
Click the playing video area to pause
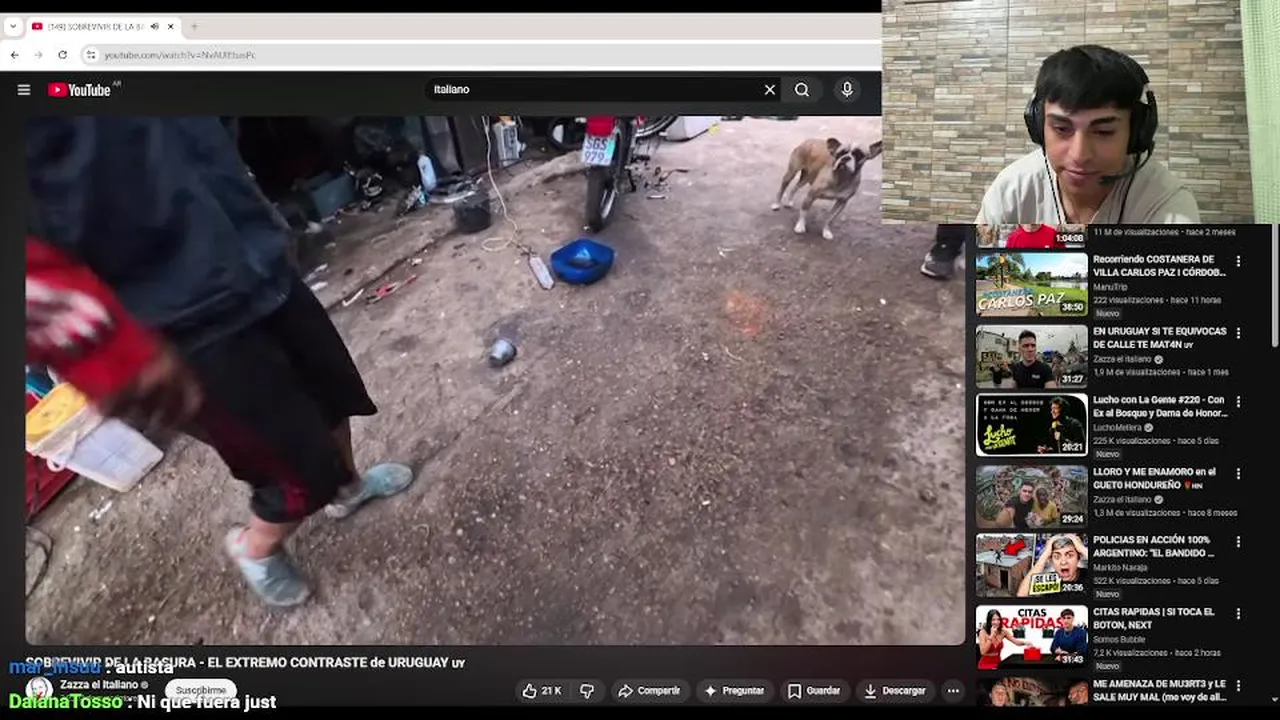[x=495, y=380]
